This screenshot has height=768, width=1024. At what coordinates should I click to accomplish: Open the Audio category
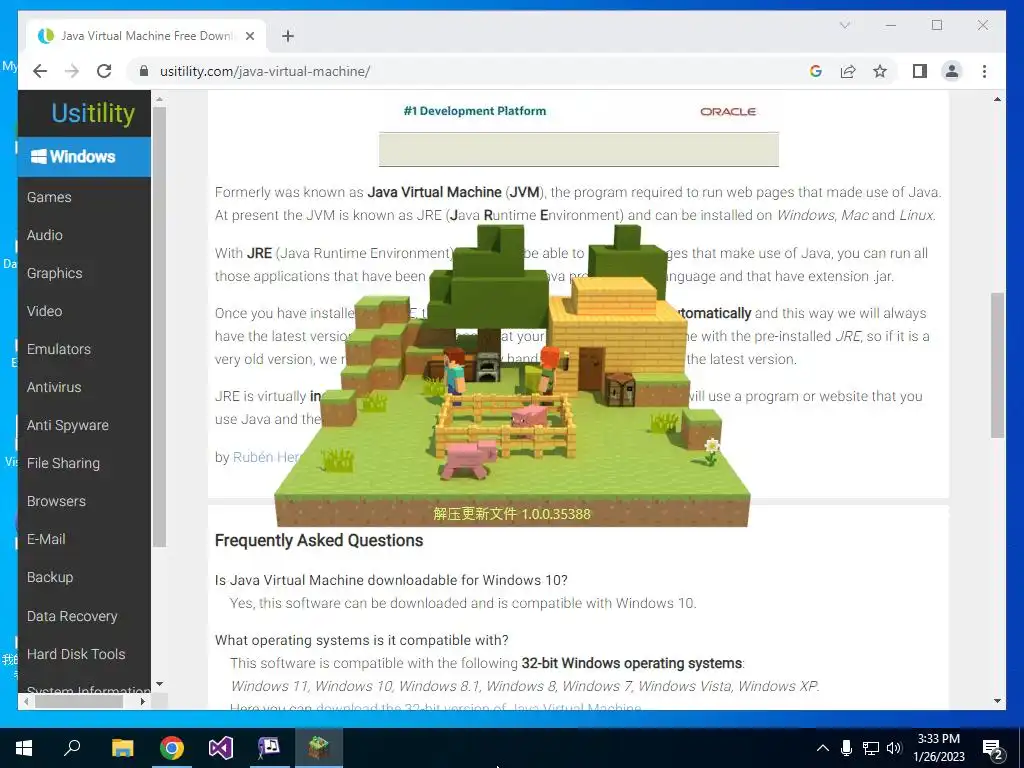coord(44,235)
